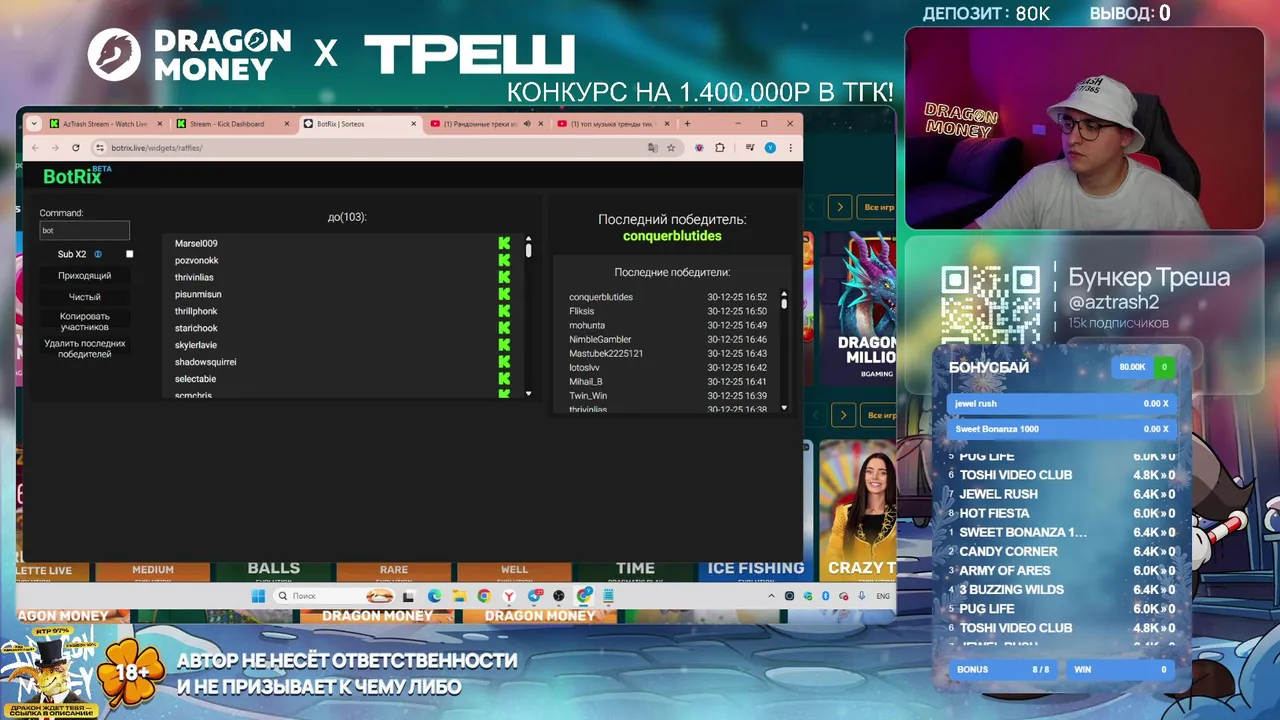
Task: Open a new browser tab
Action: (x=687, y=124)
